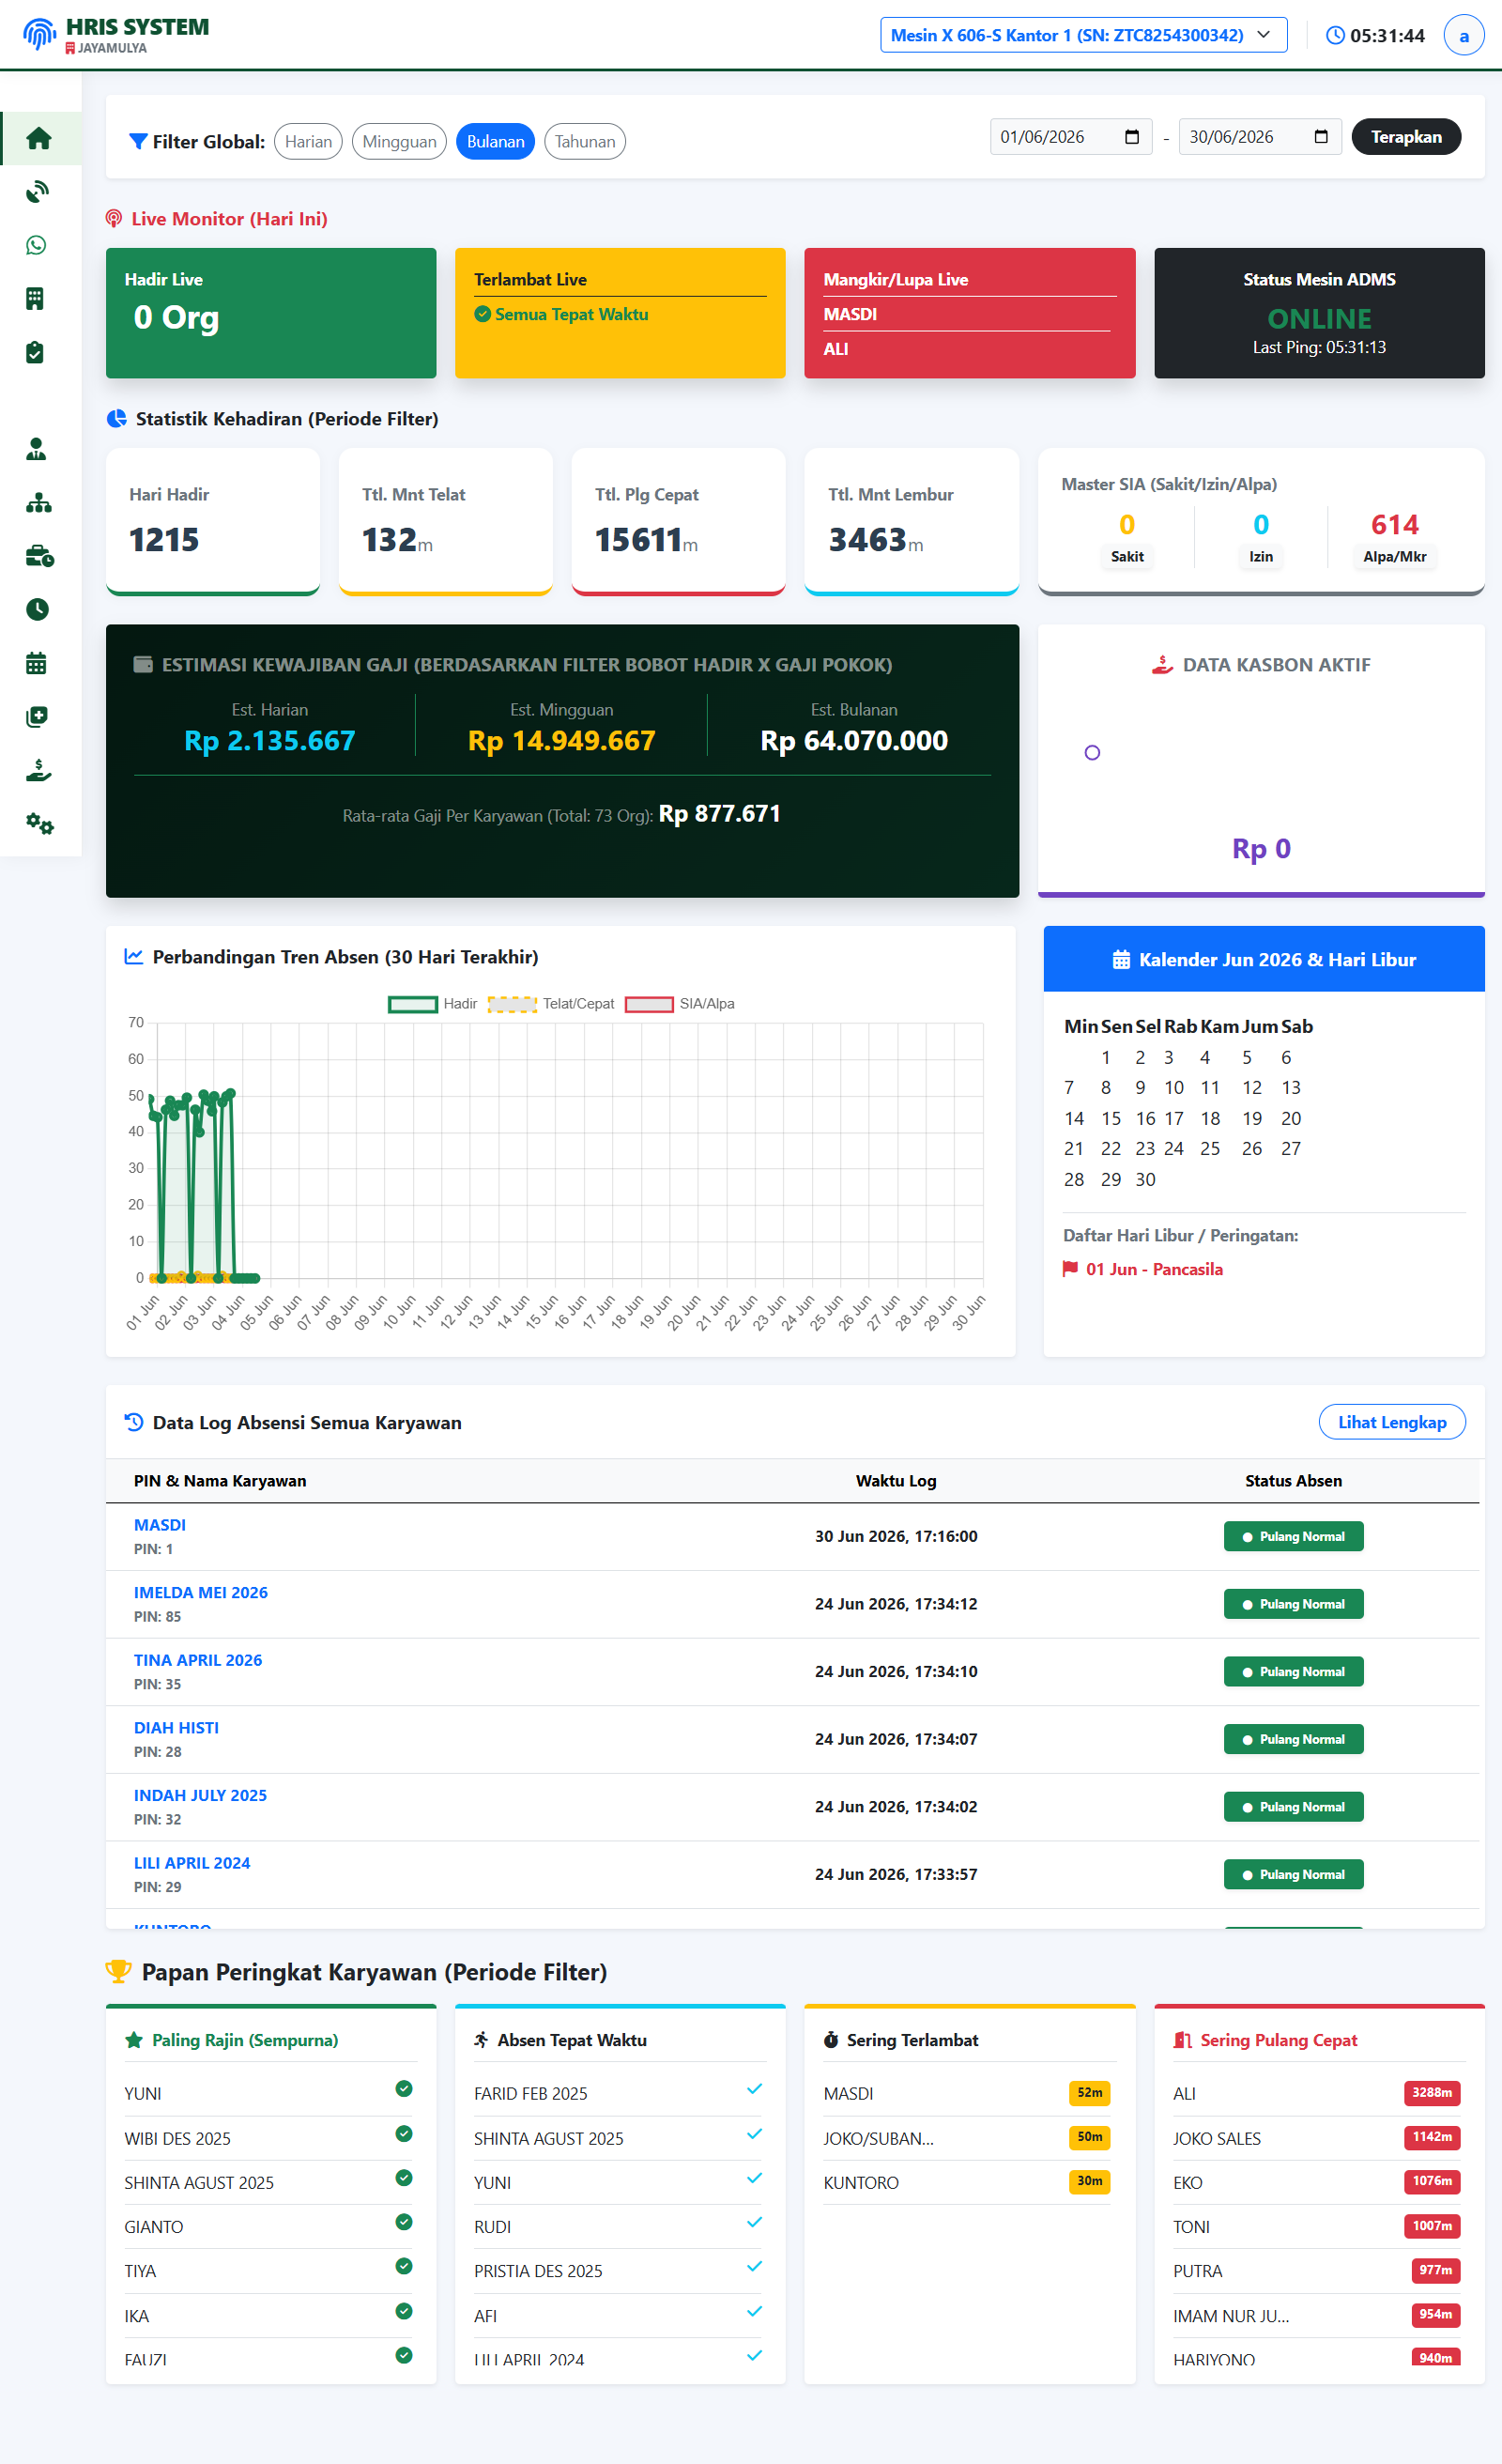Image resolution: width=1502 pixels, height=2464 pixels.
Task: Open the TINA APRIL 2026 log link
Action: (198, 1660)
